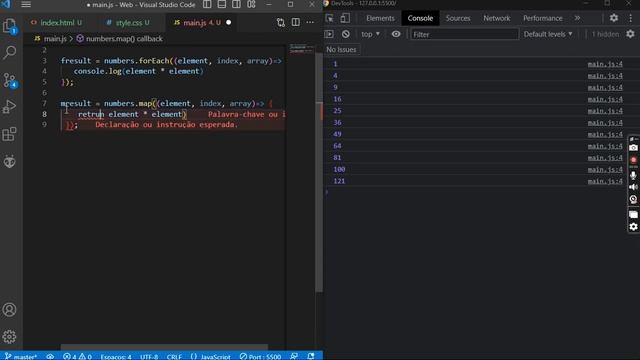640x360 pixels.
Task: Show the console sidebar
Action: click(329, 34)
